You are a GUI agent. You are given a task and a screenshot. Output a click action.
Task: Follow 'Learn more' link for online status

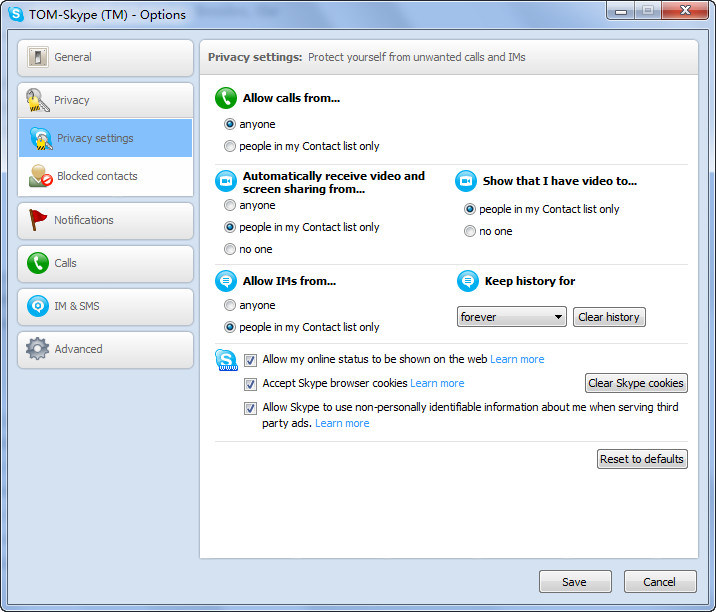pos(517,359)
